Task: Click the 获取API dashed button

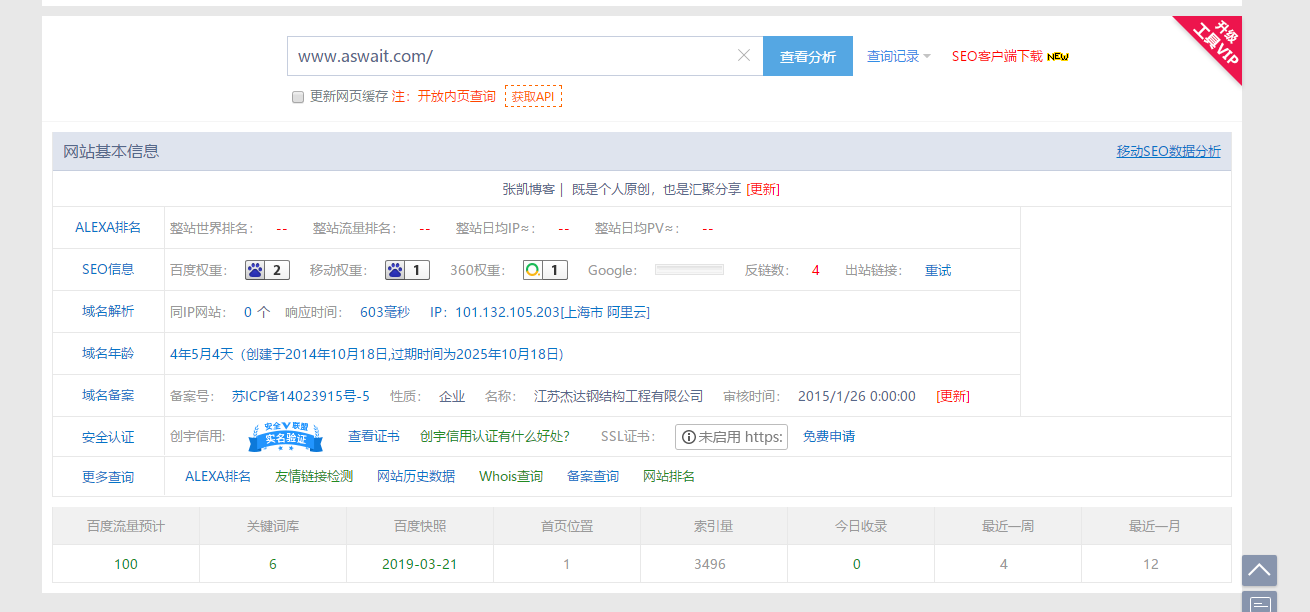Action: click(x=533, y=97)
